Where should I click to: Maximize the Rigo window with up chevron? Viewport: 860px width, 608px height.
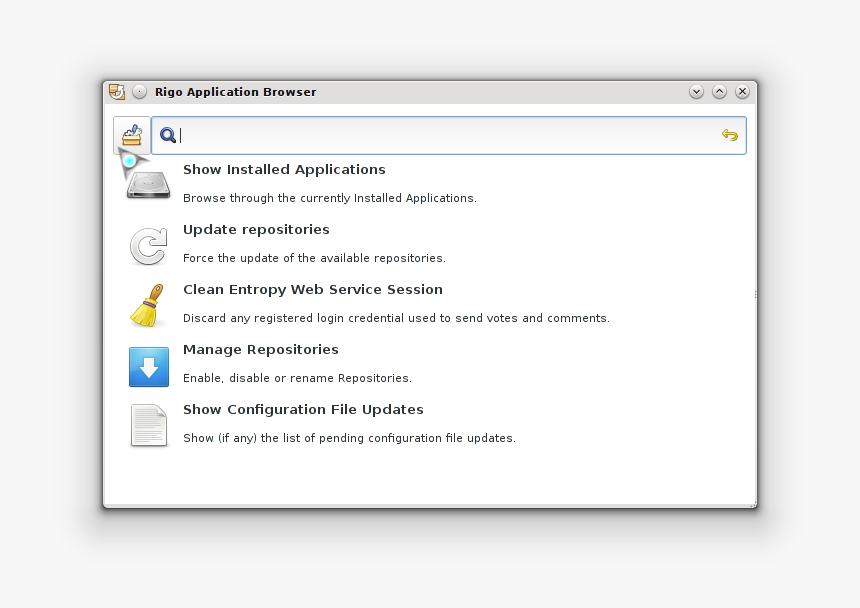coord(720,92)
